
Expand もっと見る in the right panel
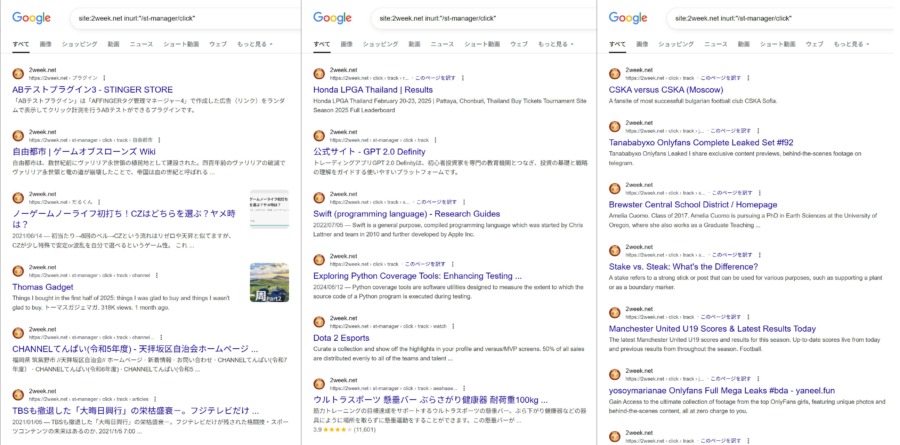851,44
